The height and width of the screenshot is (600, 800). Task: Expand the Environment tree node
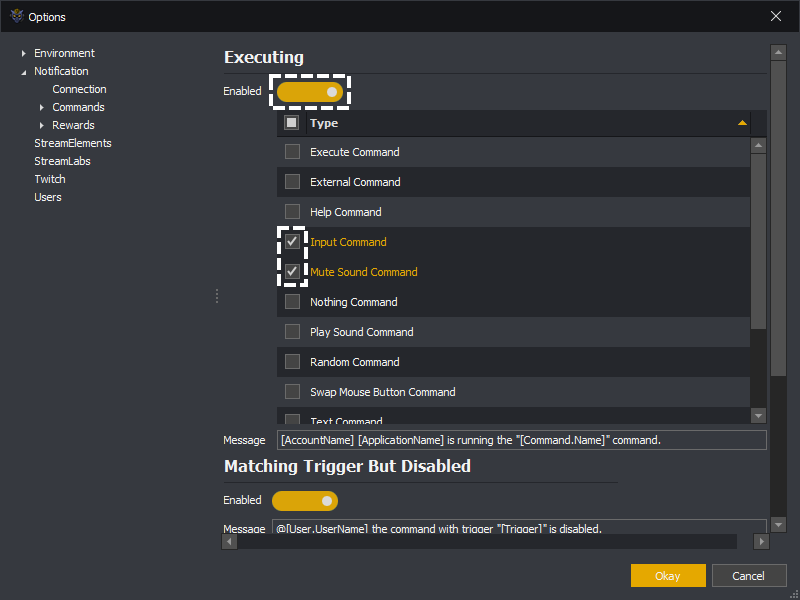coord(23,53)
